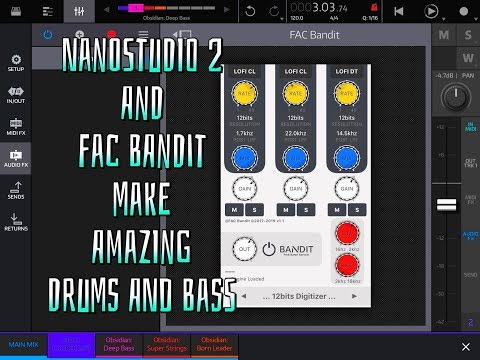Click the OUT level knob
This screenshot has width=480, height=360.
pos(244,249)
